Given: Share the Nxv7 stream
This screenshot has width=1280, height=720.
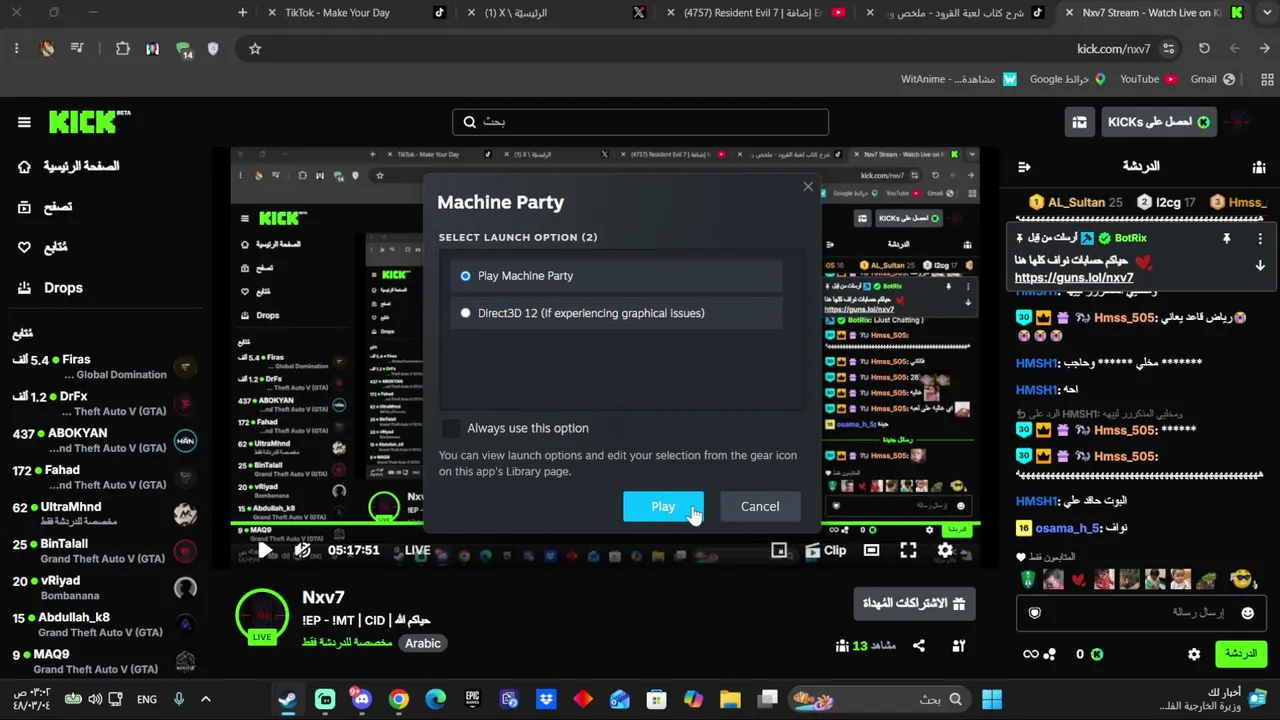Looking at the screenshot, I should tap(920, 646).
